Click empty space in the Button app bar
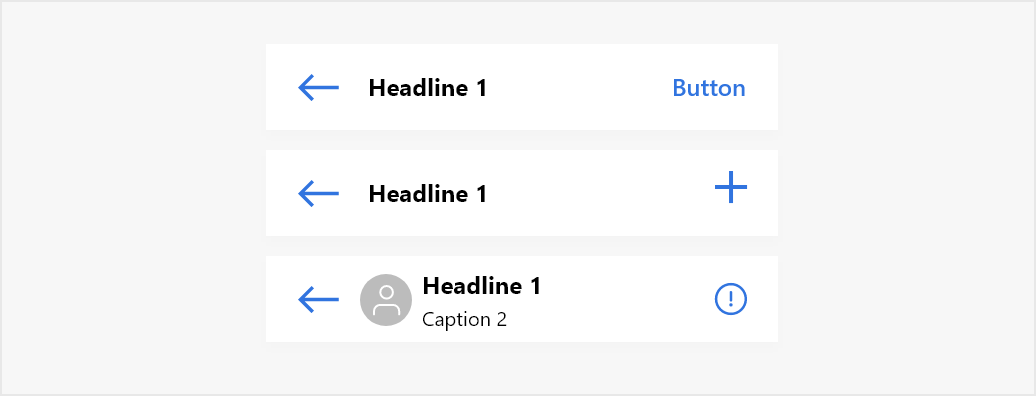Screen dimensions: 1036x396 pyautogui.click(x=581, y=87)
